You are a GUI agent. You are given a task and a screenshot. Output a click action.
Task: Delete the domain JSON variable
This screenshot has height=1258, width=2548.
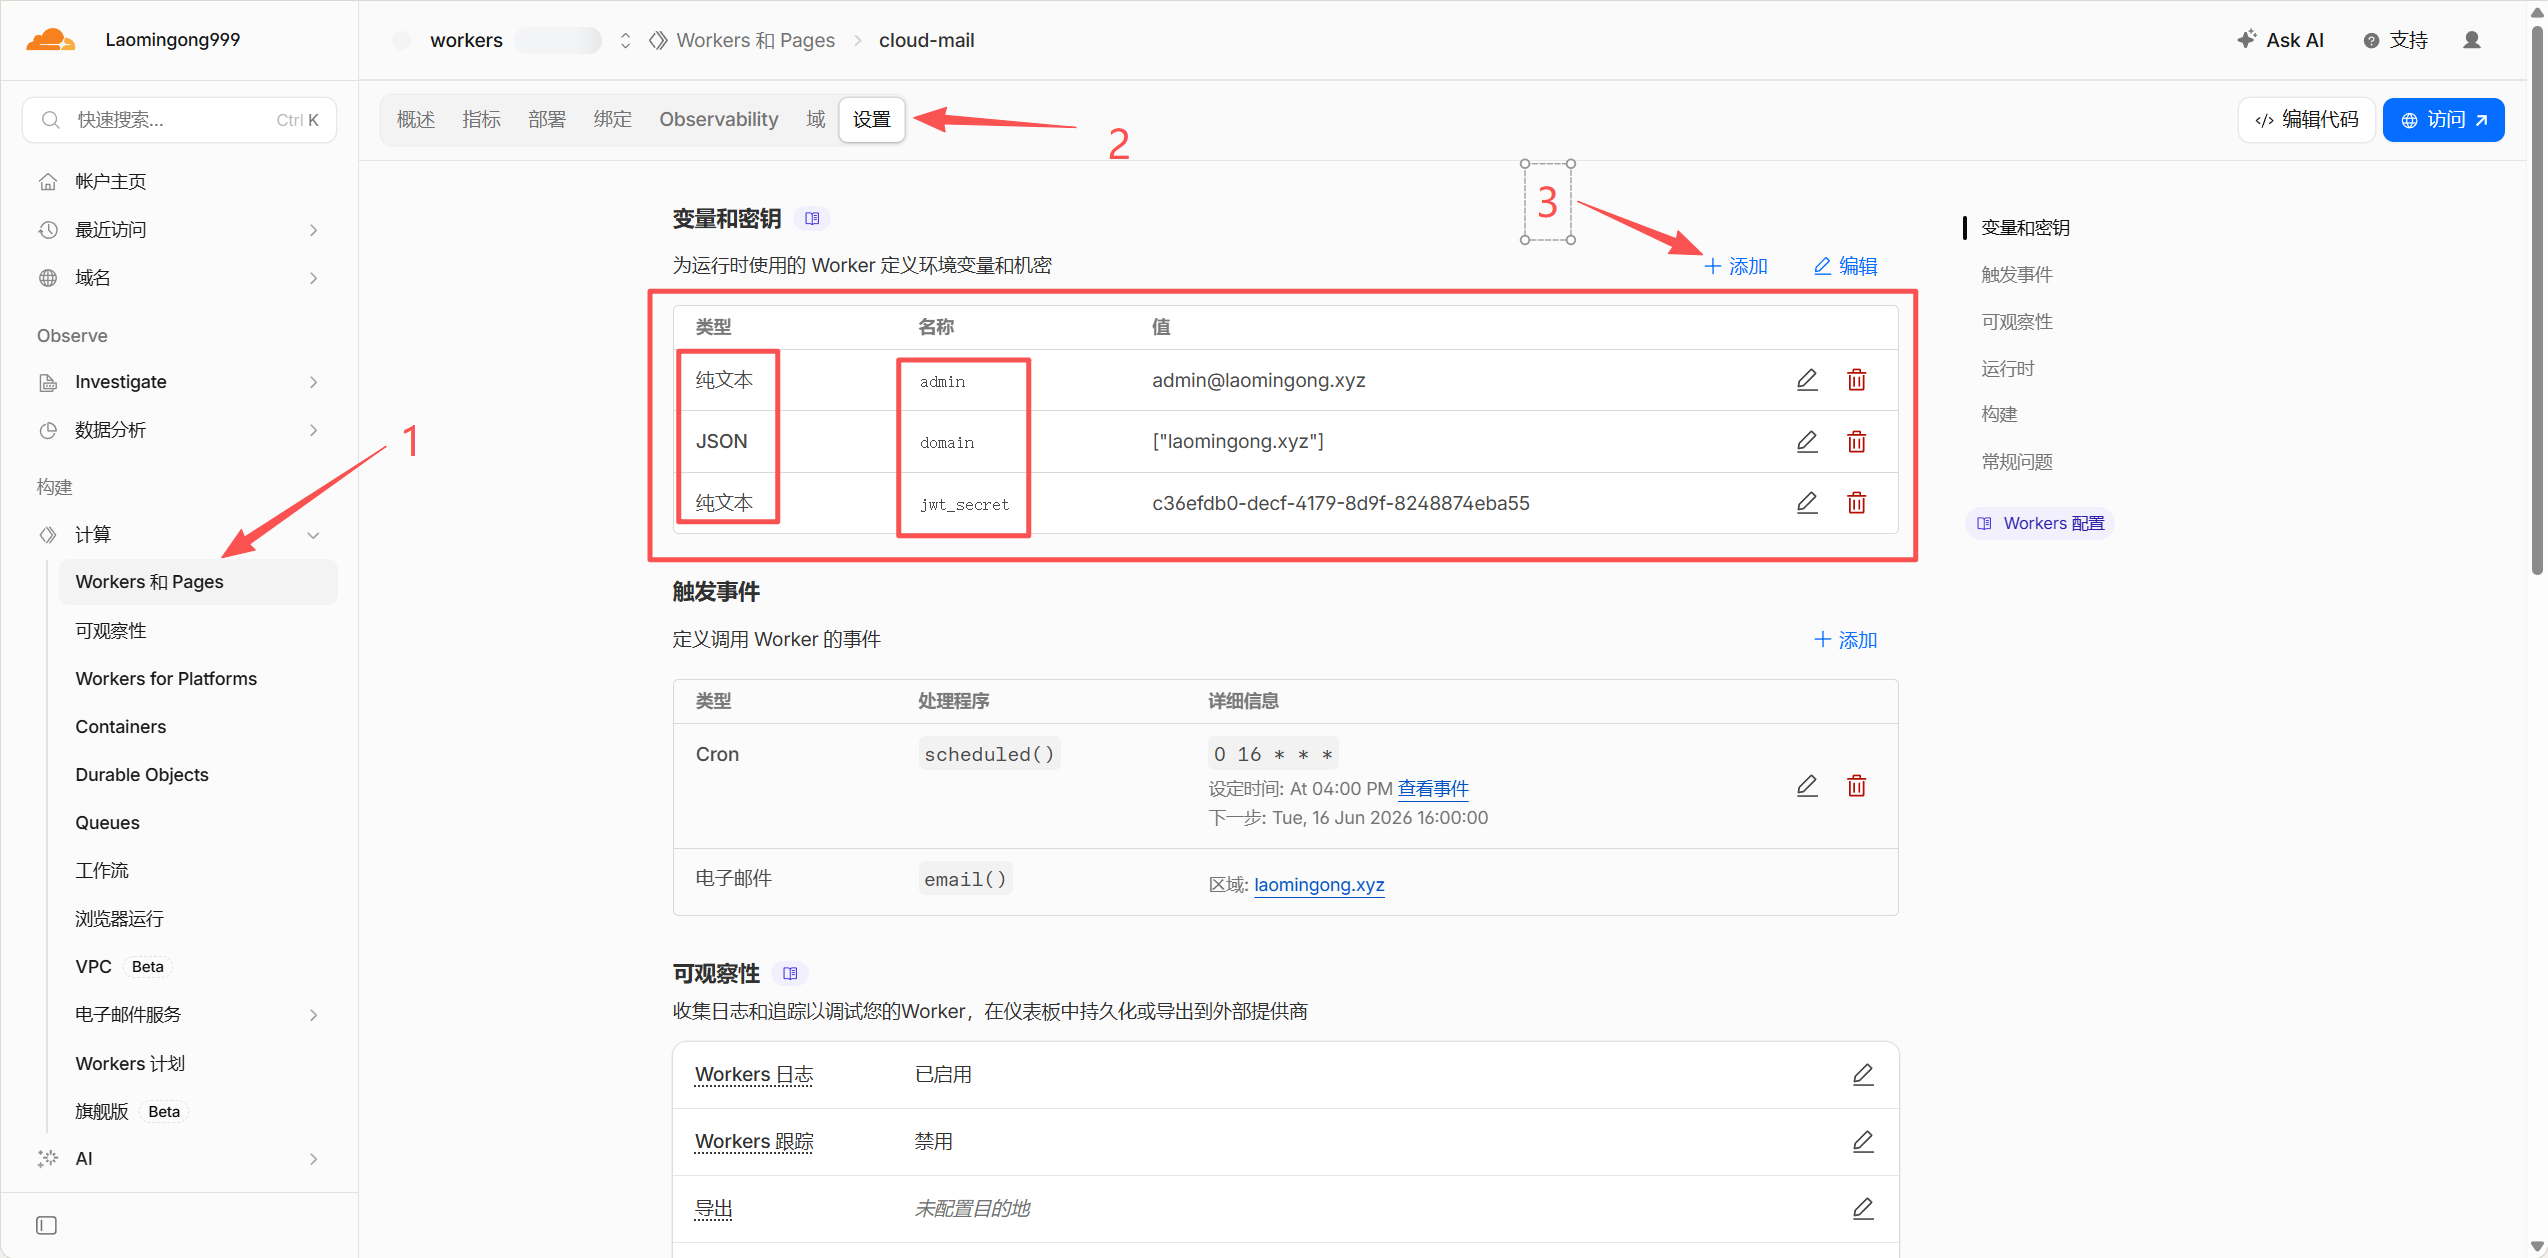pos(1857,441)
